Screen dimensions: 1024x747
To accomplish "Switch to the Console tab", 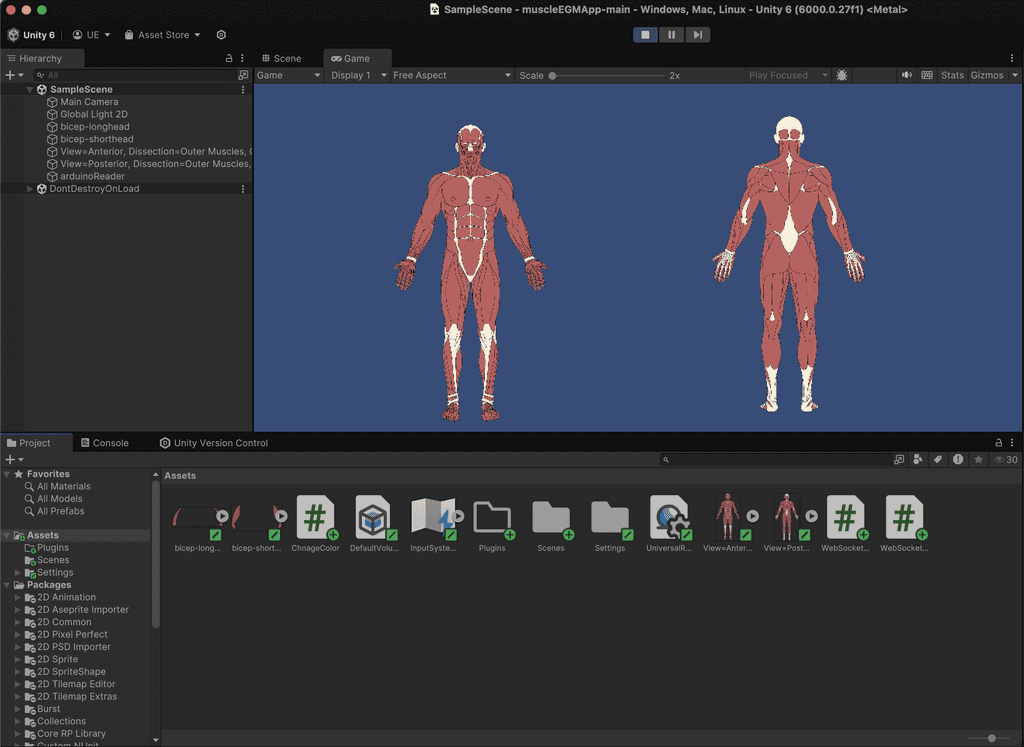I will coord(104,443).
